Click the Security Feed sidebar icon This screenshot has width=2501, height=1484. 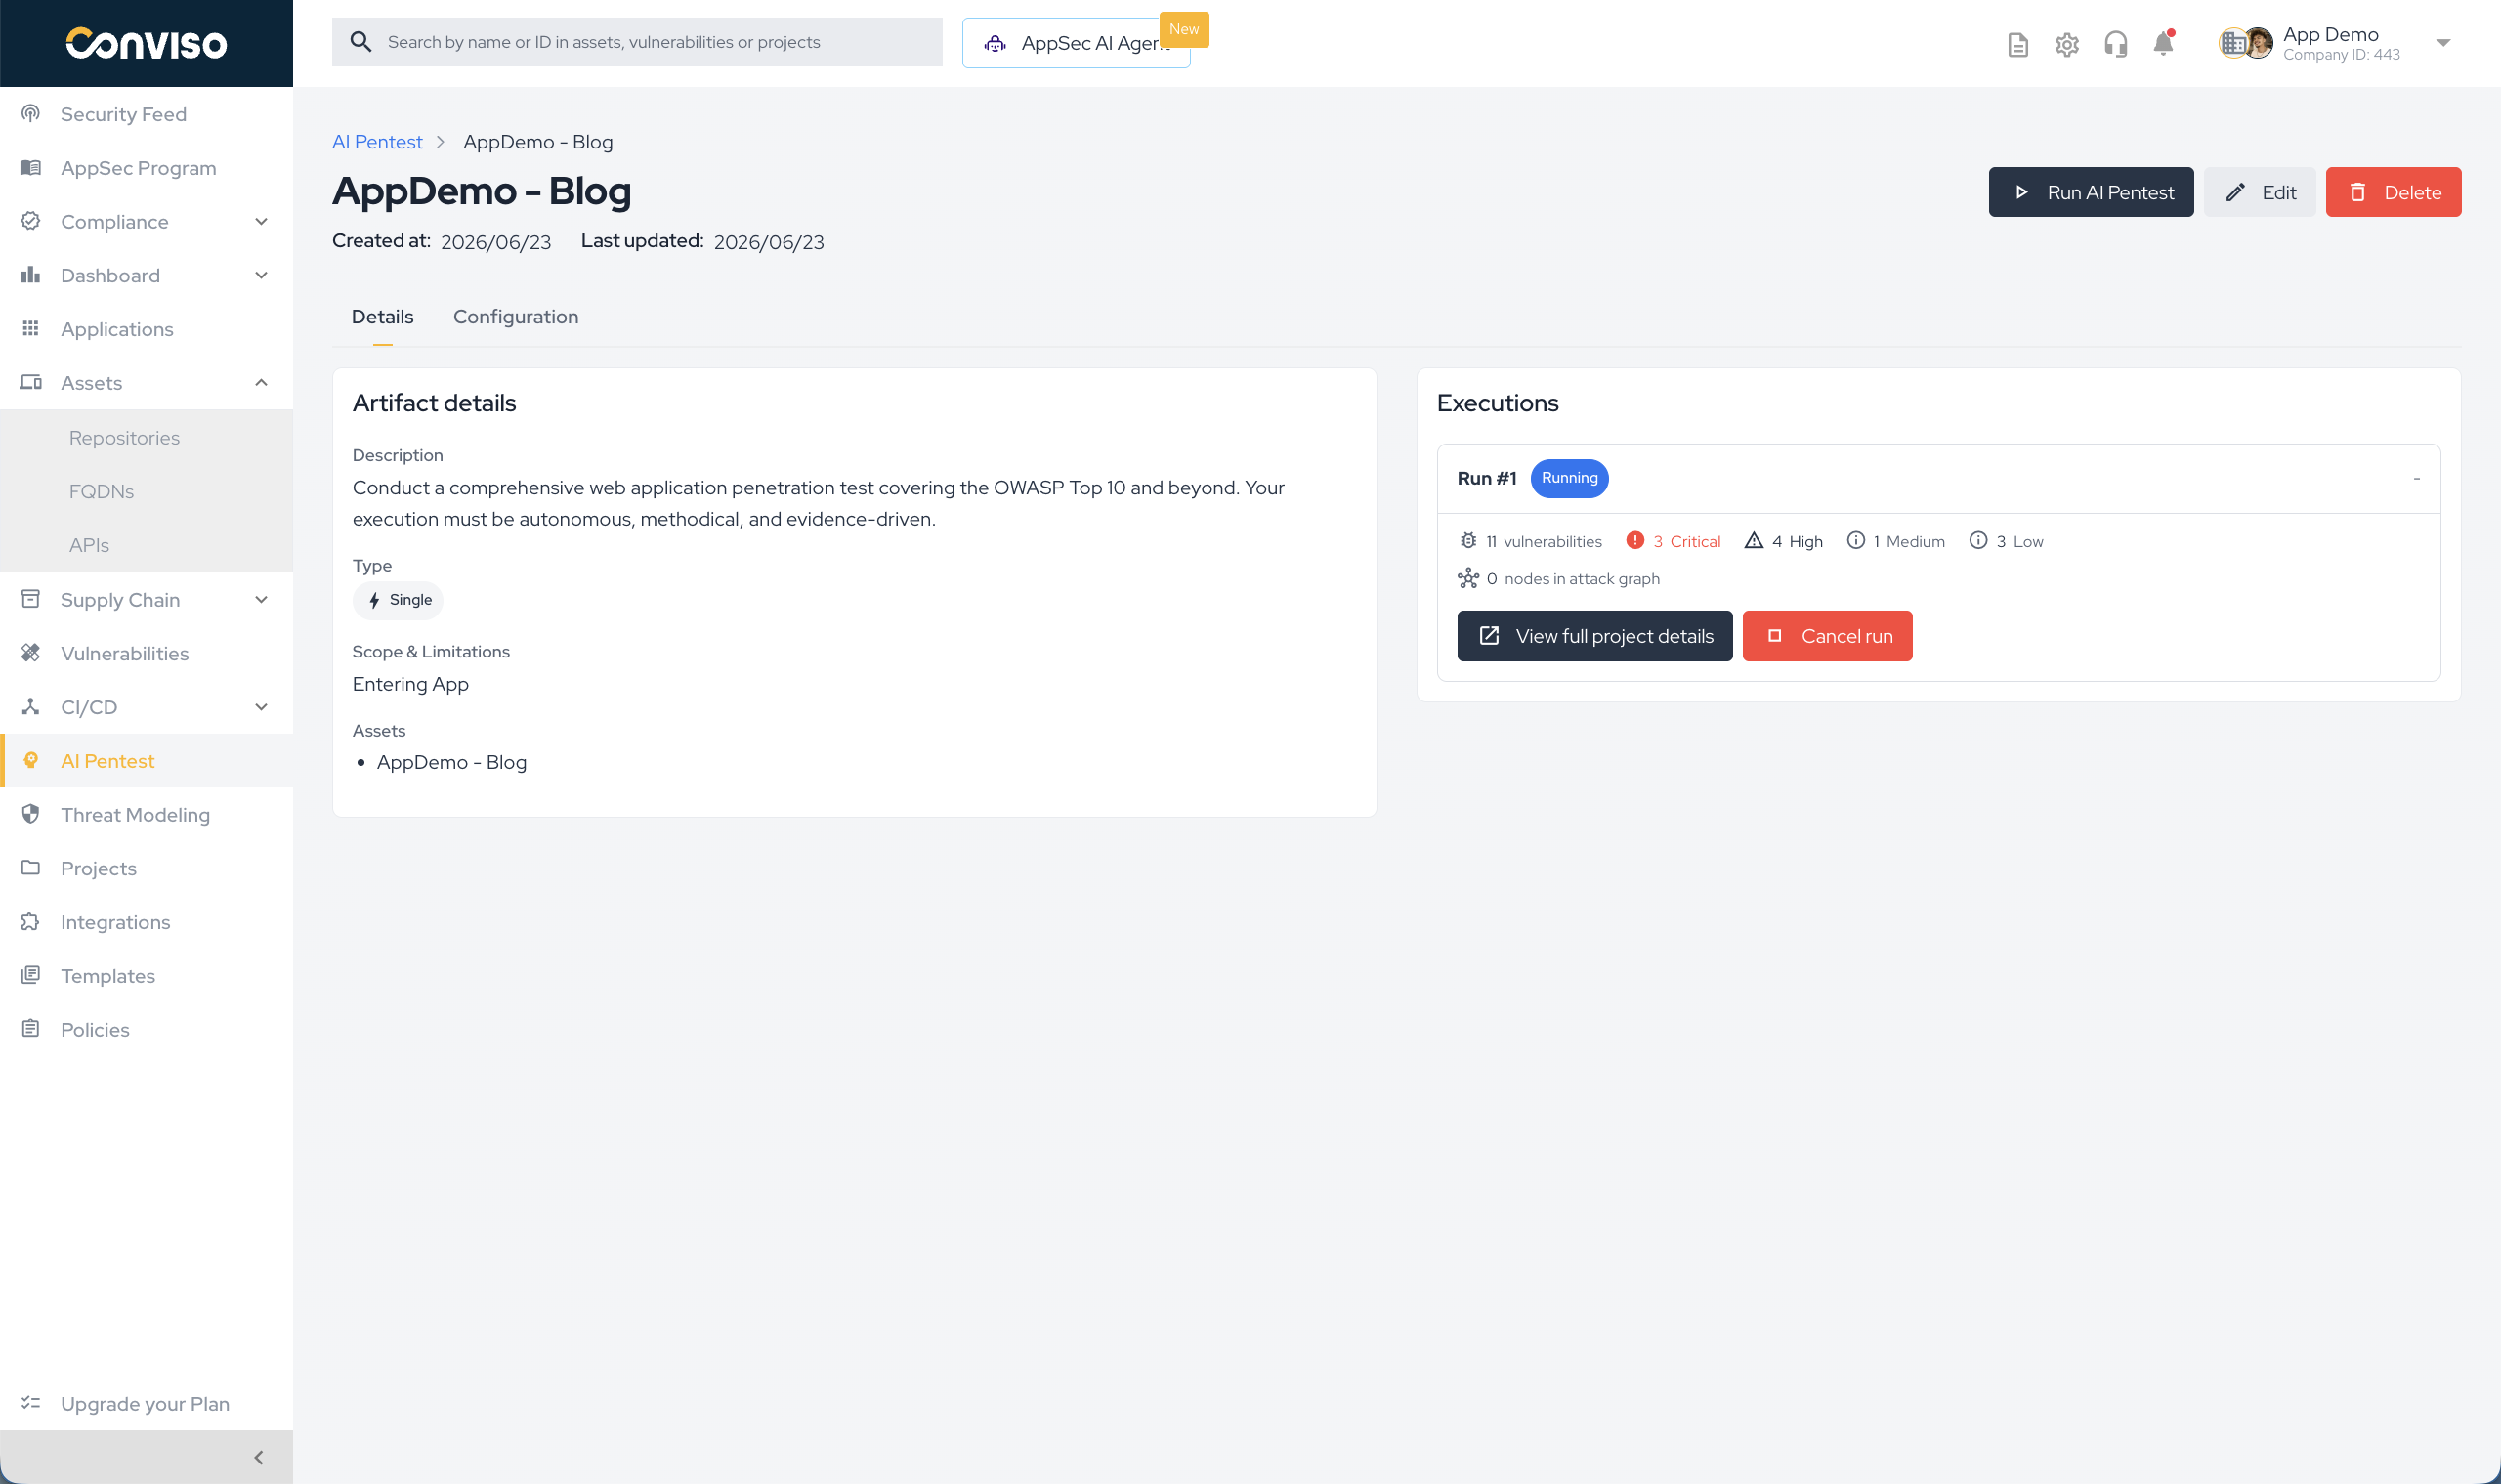(x=31, y=114)
